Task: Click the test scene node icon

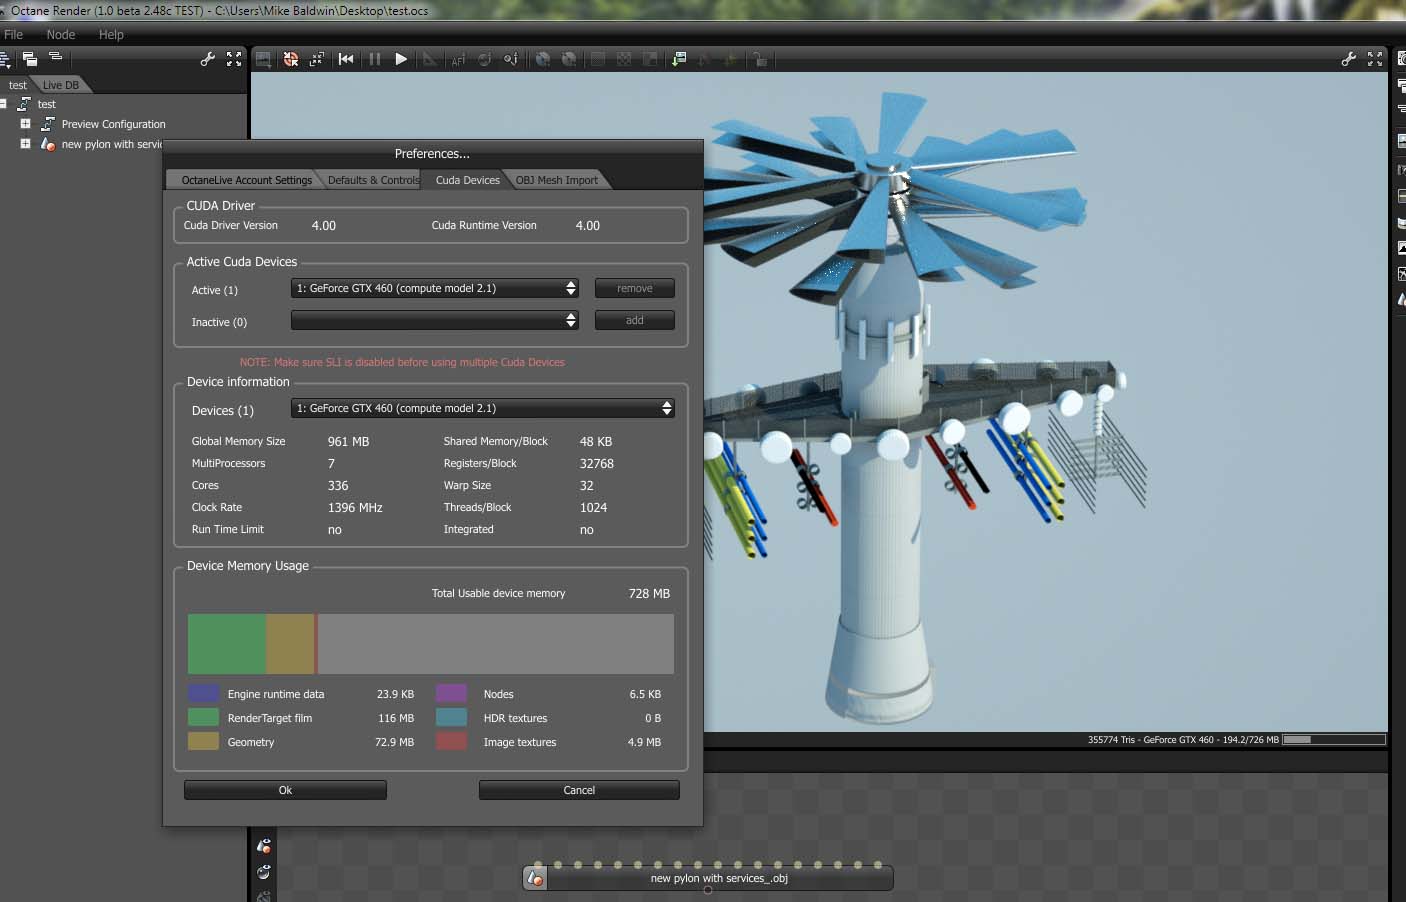Action: 24,104
